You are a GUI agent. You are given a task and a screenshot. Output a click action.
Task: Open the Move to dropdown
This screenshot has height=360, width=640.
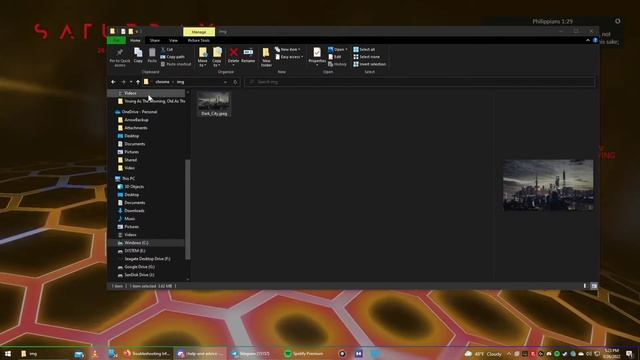tap(203, 57)
